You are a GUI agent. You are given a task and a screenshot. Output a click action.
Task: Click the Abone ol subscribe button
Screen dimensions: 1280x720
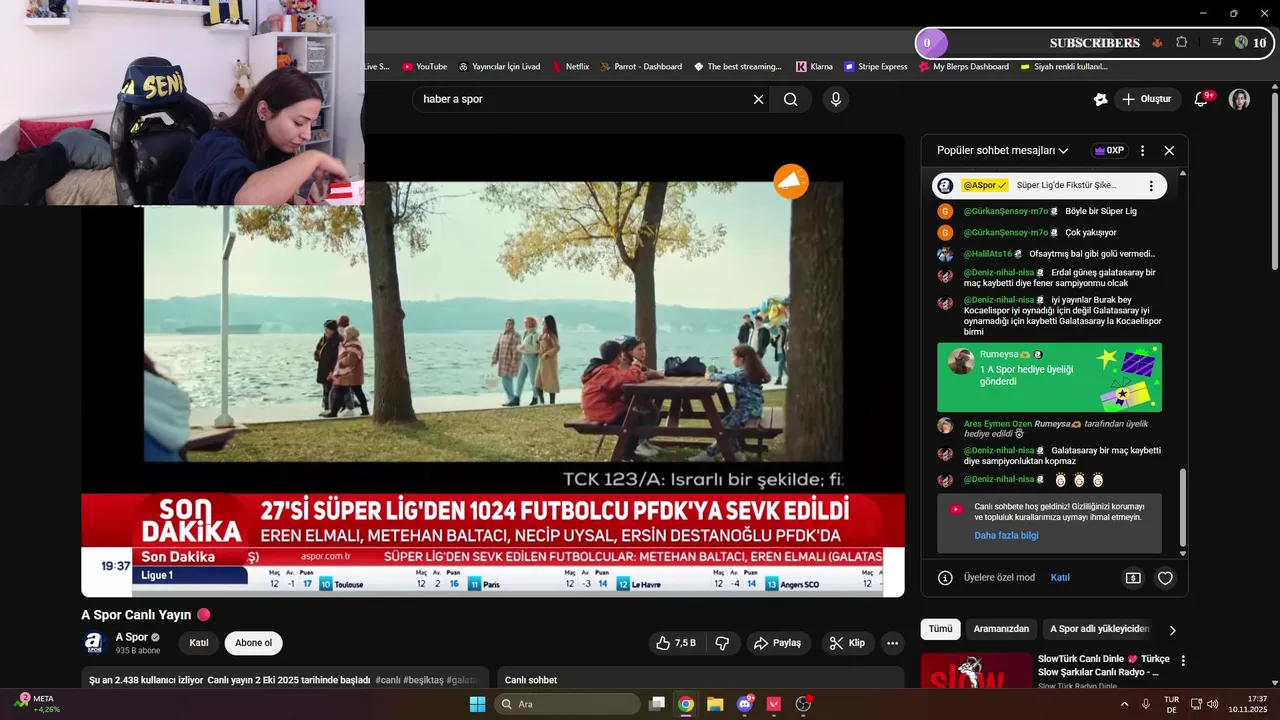(254, 643)
